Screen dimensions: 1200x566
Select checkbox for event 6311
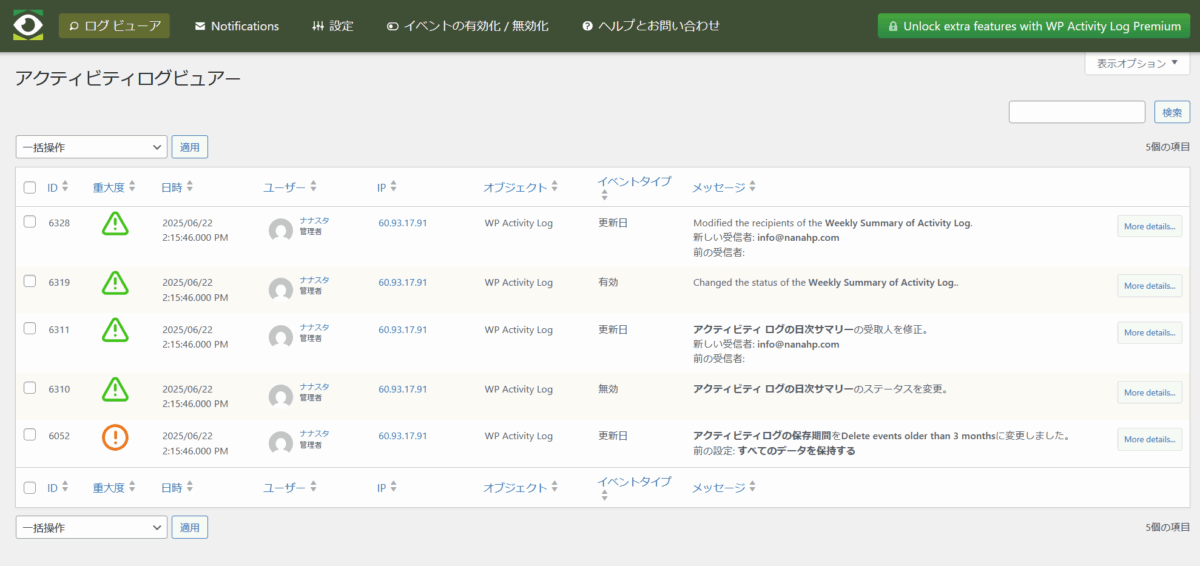30,328
